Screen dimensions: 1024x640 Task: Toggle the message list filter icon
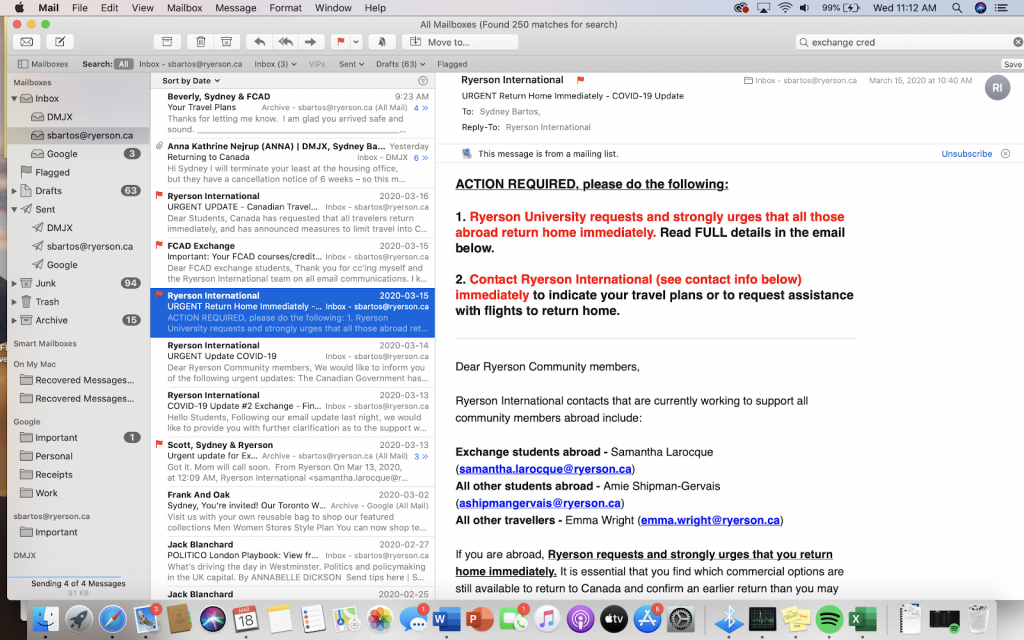tap(423, 80)
